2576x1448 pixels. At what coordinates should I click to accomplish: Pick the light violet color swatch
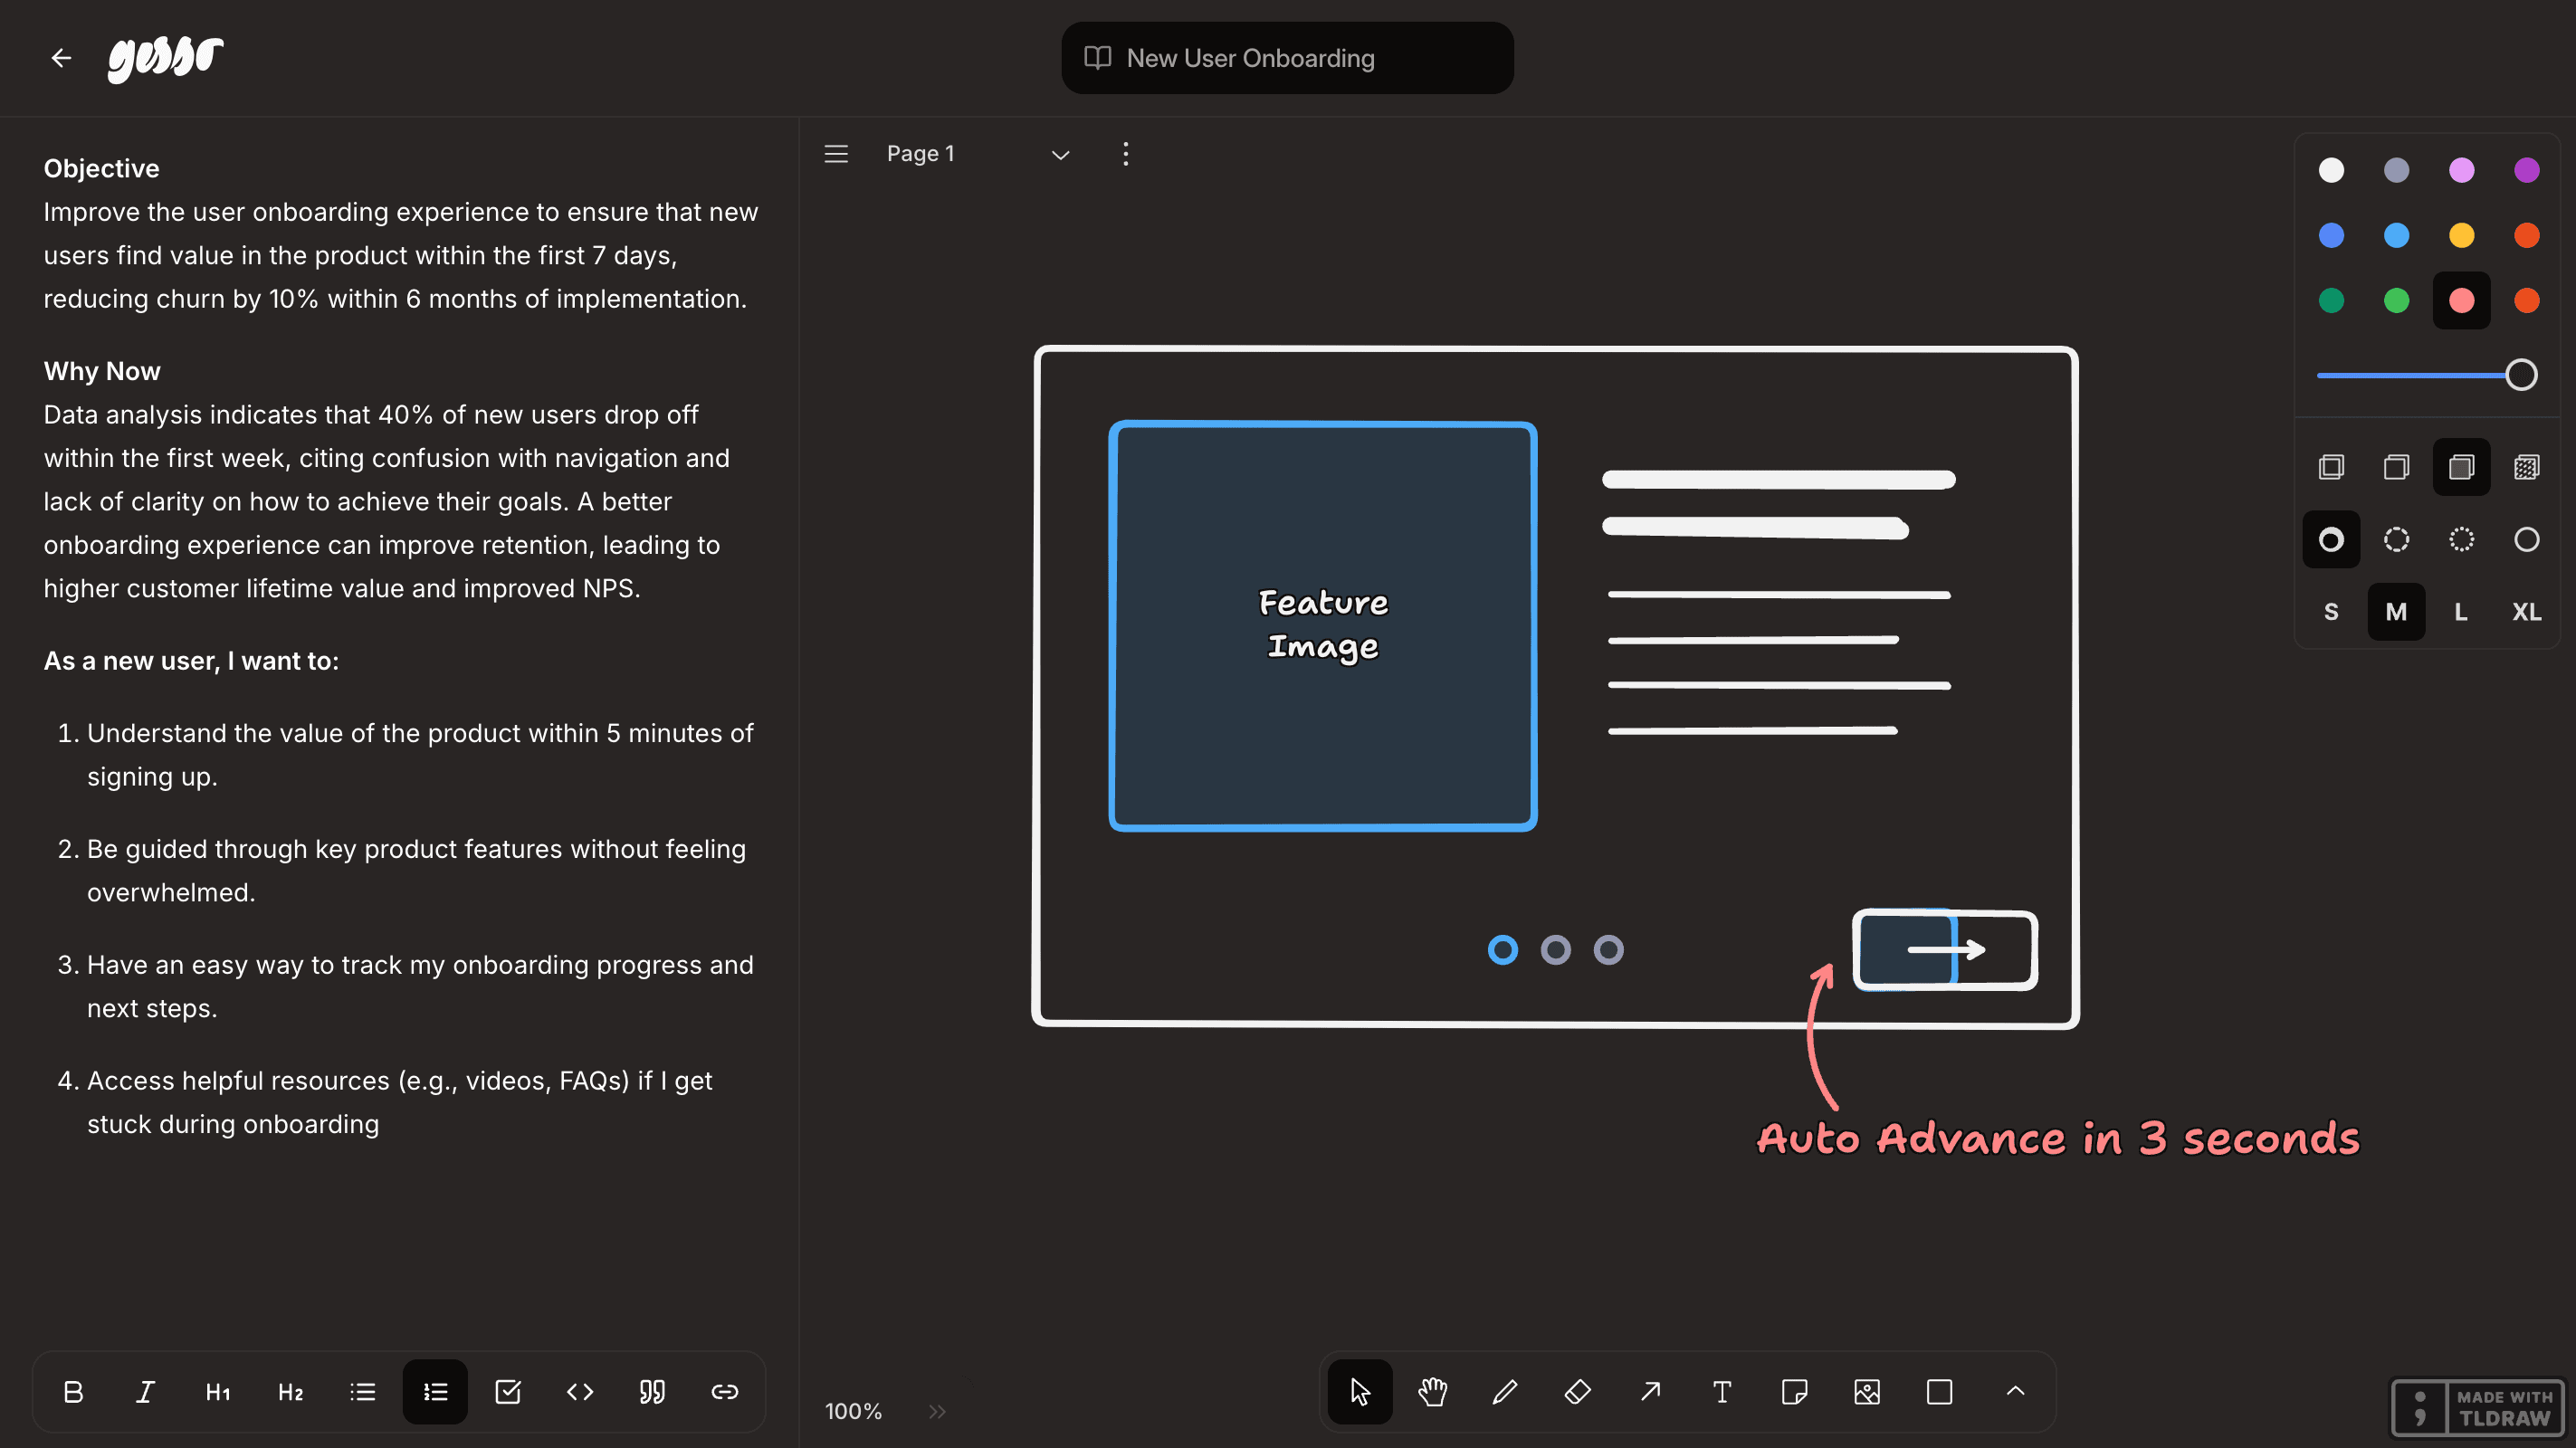pos(2461,170)
